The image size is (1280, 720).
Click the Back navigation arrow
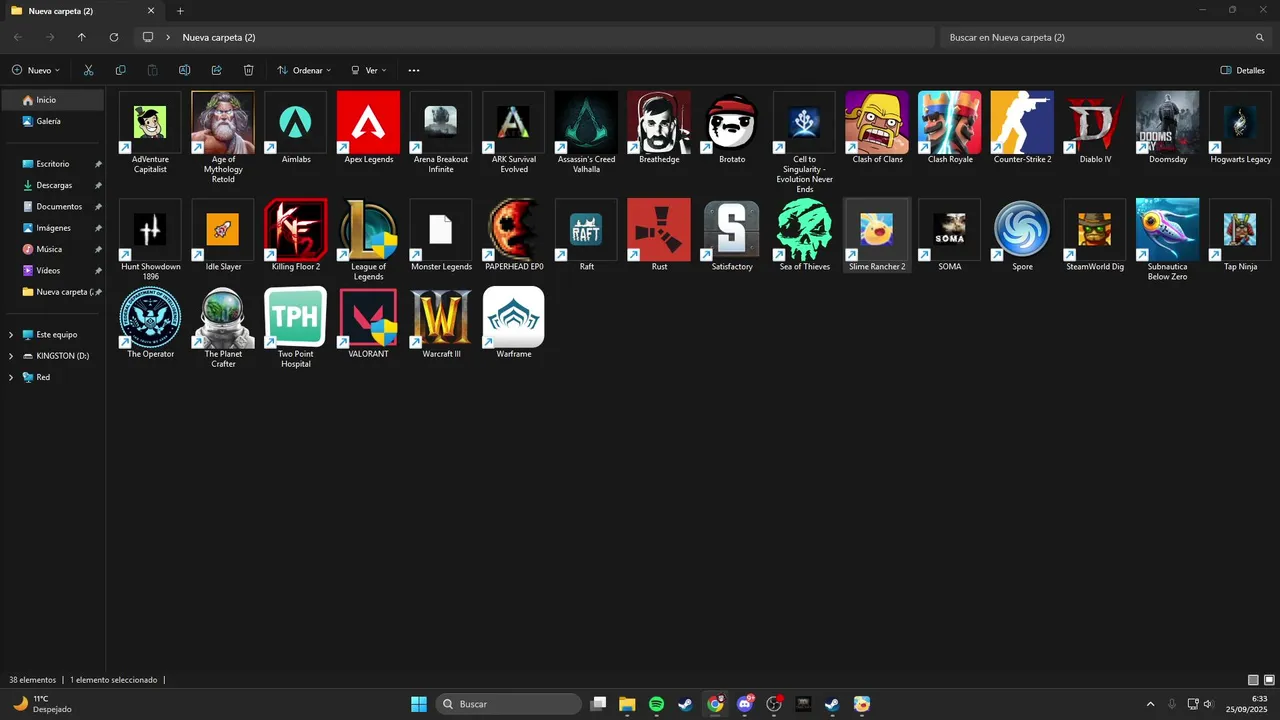tap(18, 37)
